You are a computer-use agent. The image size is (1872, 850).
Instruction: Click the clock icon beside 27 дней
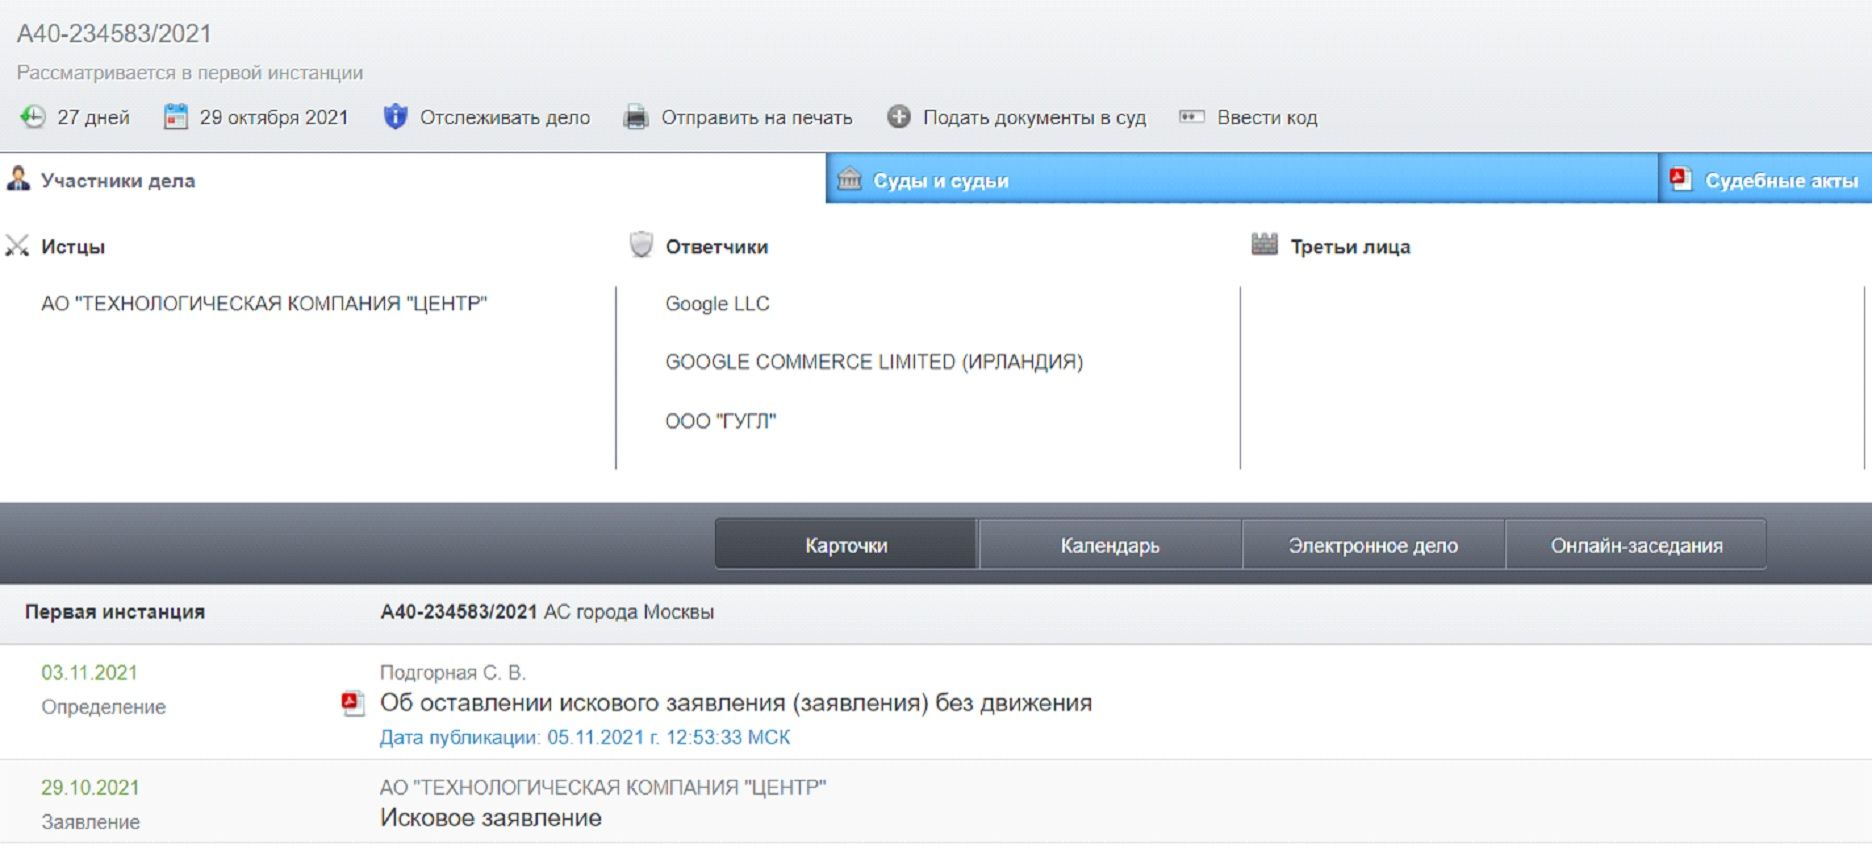(32, 117)
